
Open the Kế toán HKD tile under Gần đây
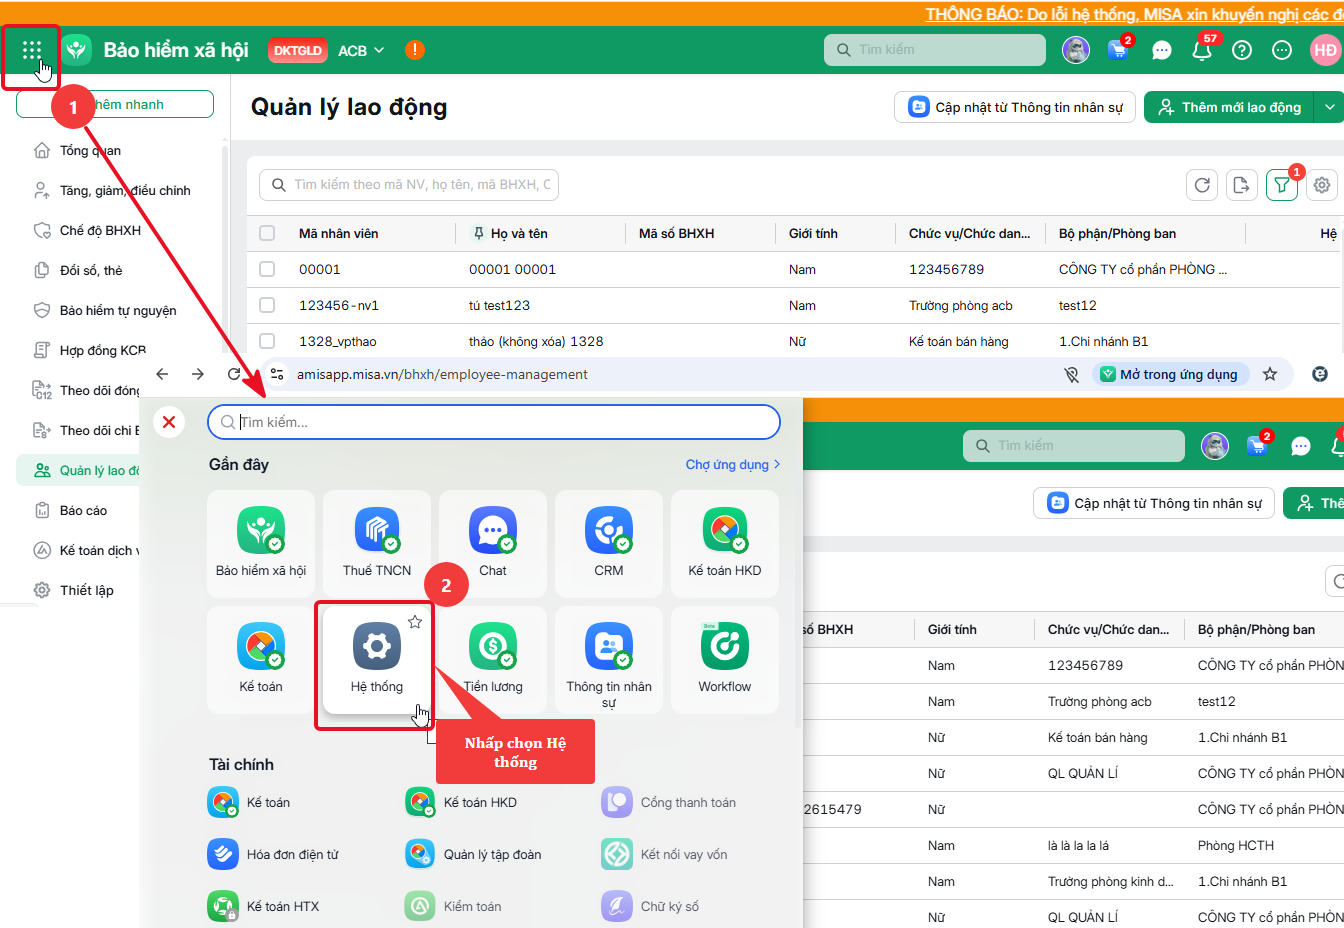[x=725, y=544]
